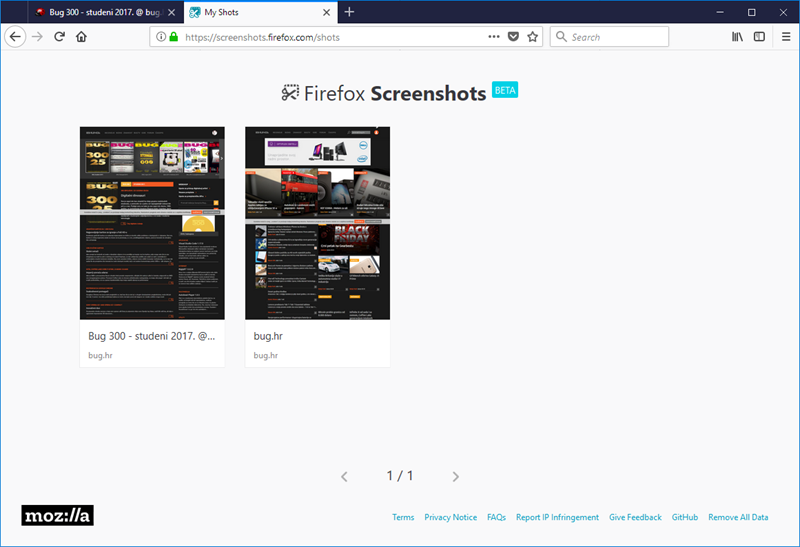Open the Library icon in the toolbar

tap(737, 37)
